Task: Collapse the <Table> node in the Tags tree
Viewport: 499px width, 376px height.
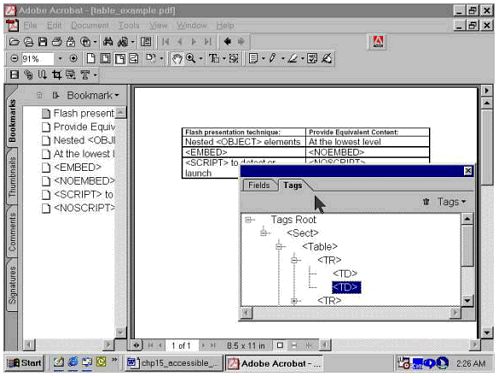Action: click(279, 247)
